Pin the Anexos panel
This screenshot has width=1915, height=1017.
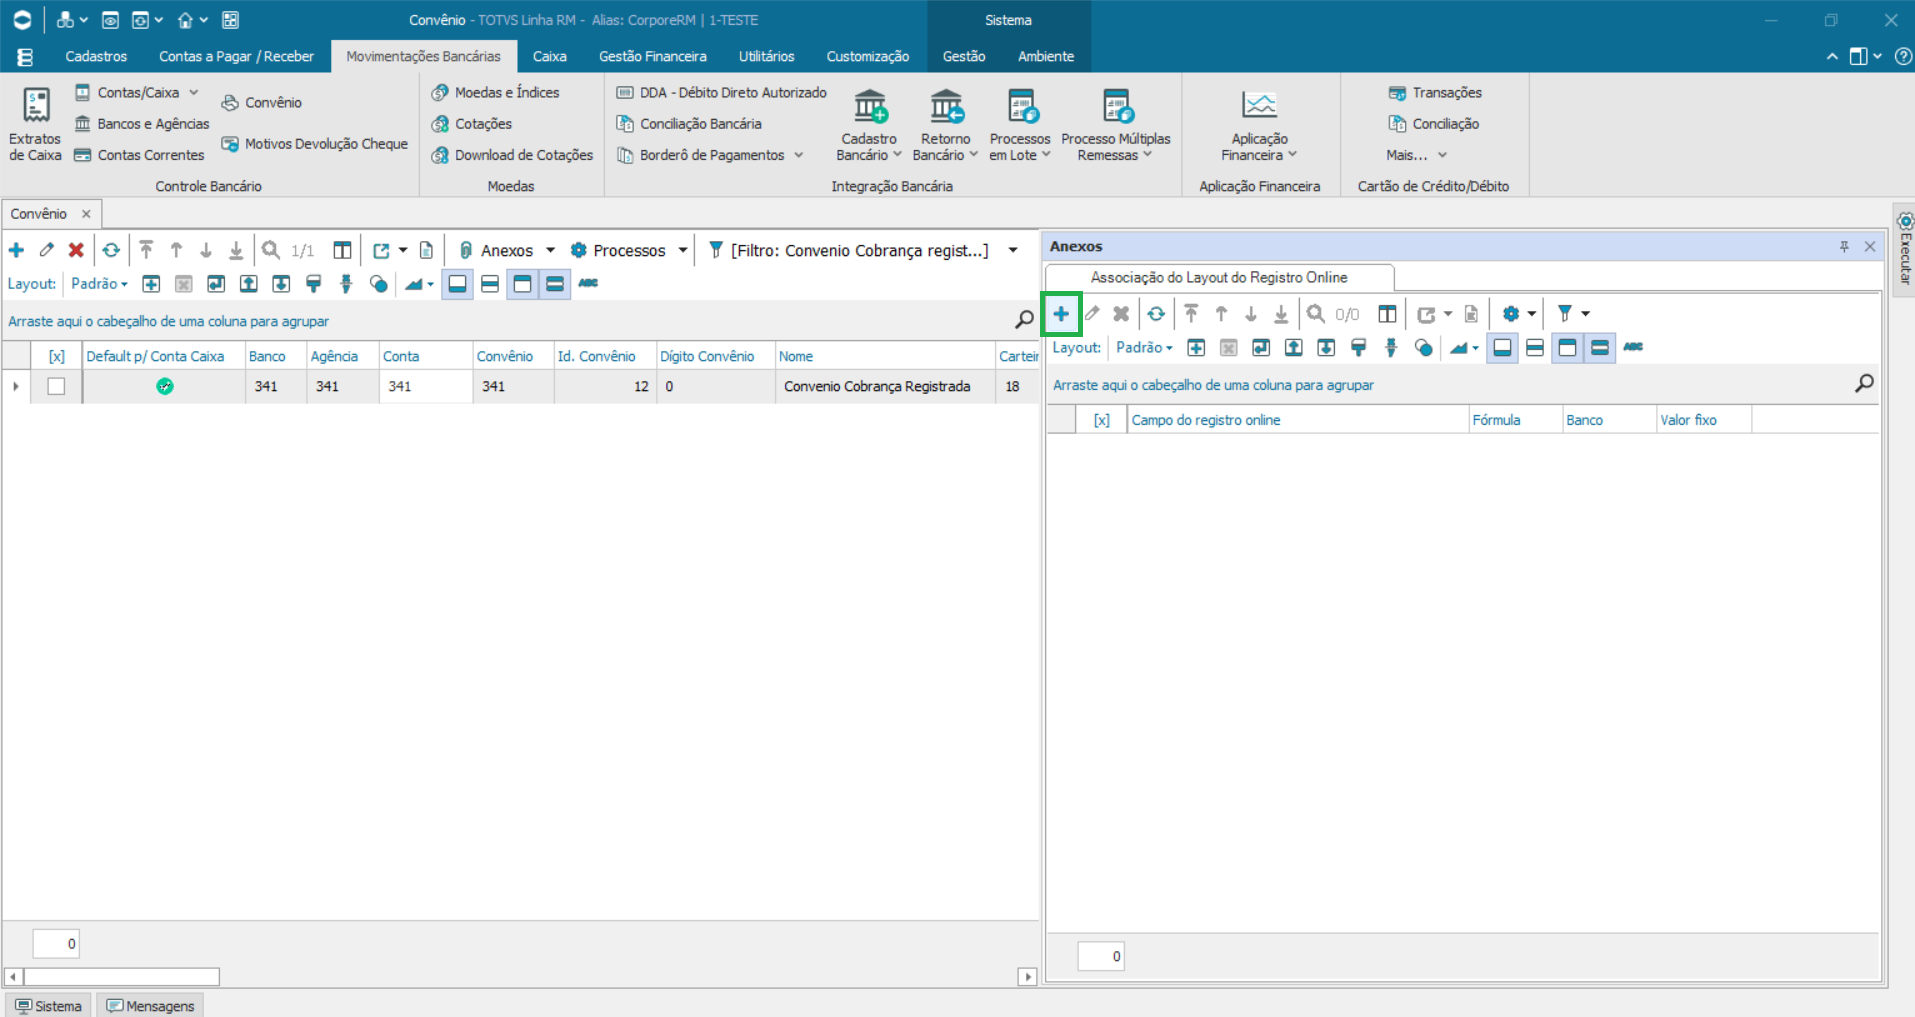pos(1844,247)
